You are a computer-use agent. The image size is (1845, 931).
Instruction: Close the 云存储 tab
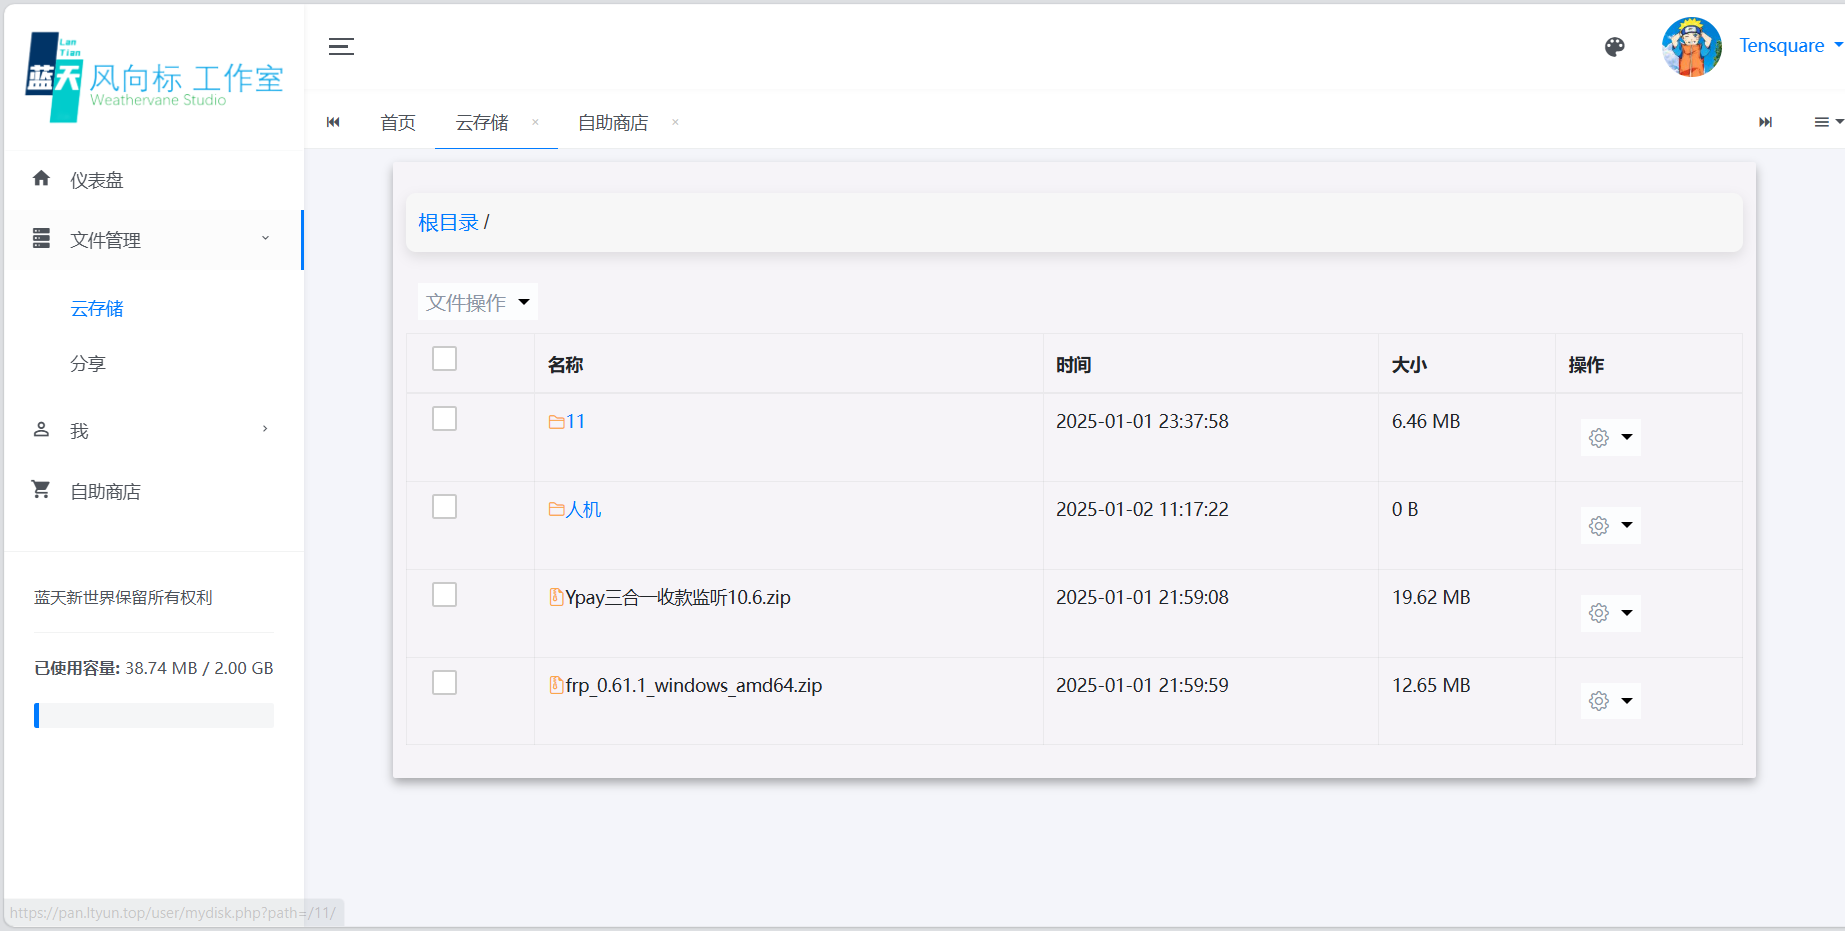pyautogui.click(x=535, y=122)
